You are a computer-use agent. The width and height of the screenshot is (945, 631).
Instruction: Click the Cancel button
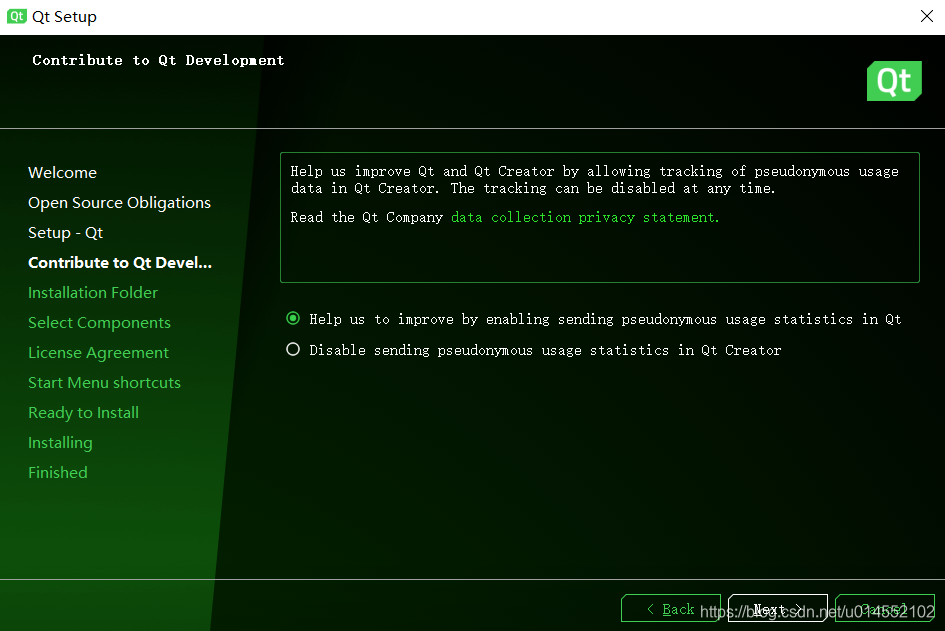coord(885,609)
